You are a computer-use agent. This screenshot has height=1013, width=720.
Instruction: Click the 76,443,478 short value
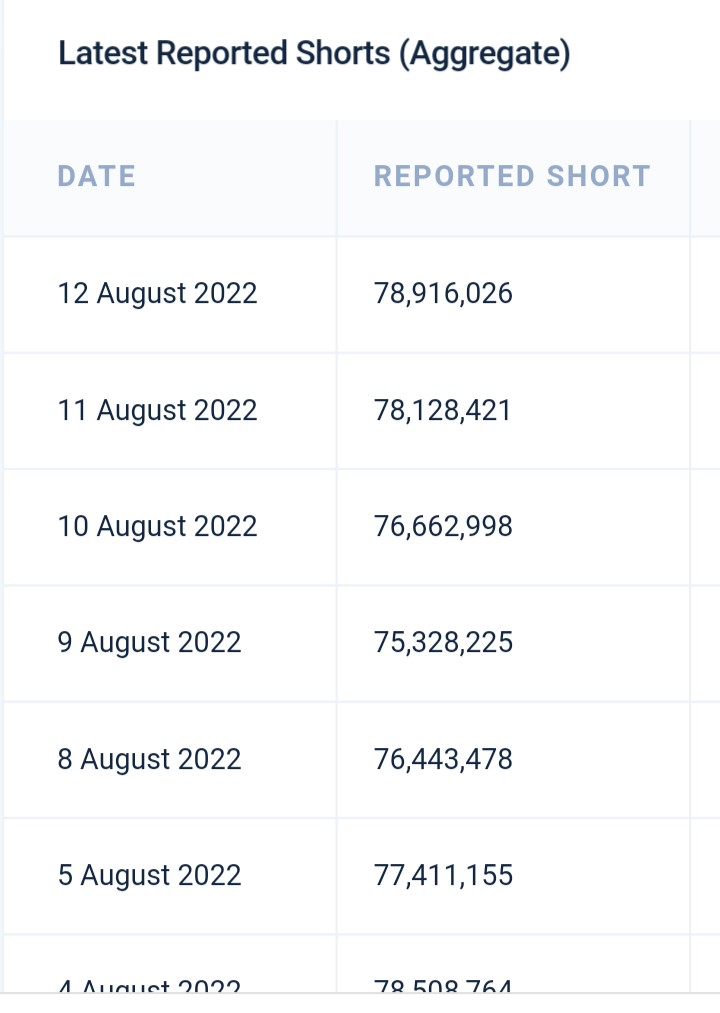click(443, 759)
